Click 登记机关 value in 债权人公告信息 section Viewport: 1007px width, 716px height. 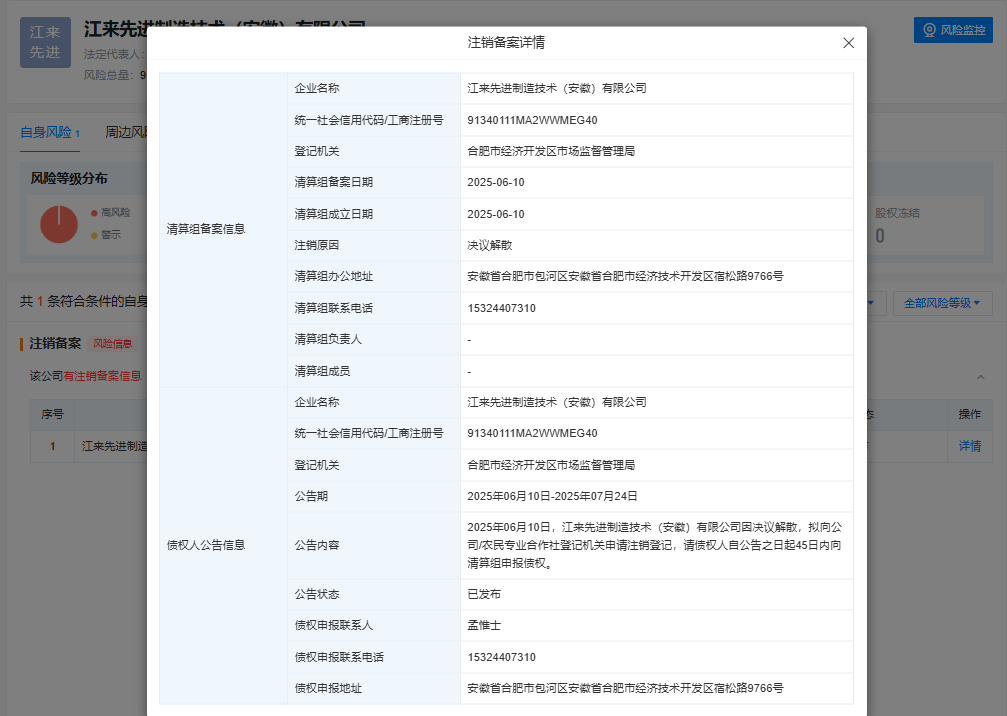tap(551, 465)
